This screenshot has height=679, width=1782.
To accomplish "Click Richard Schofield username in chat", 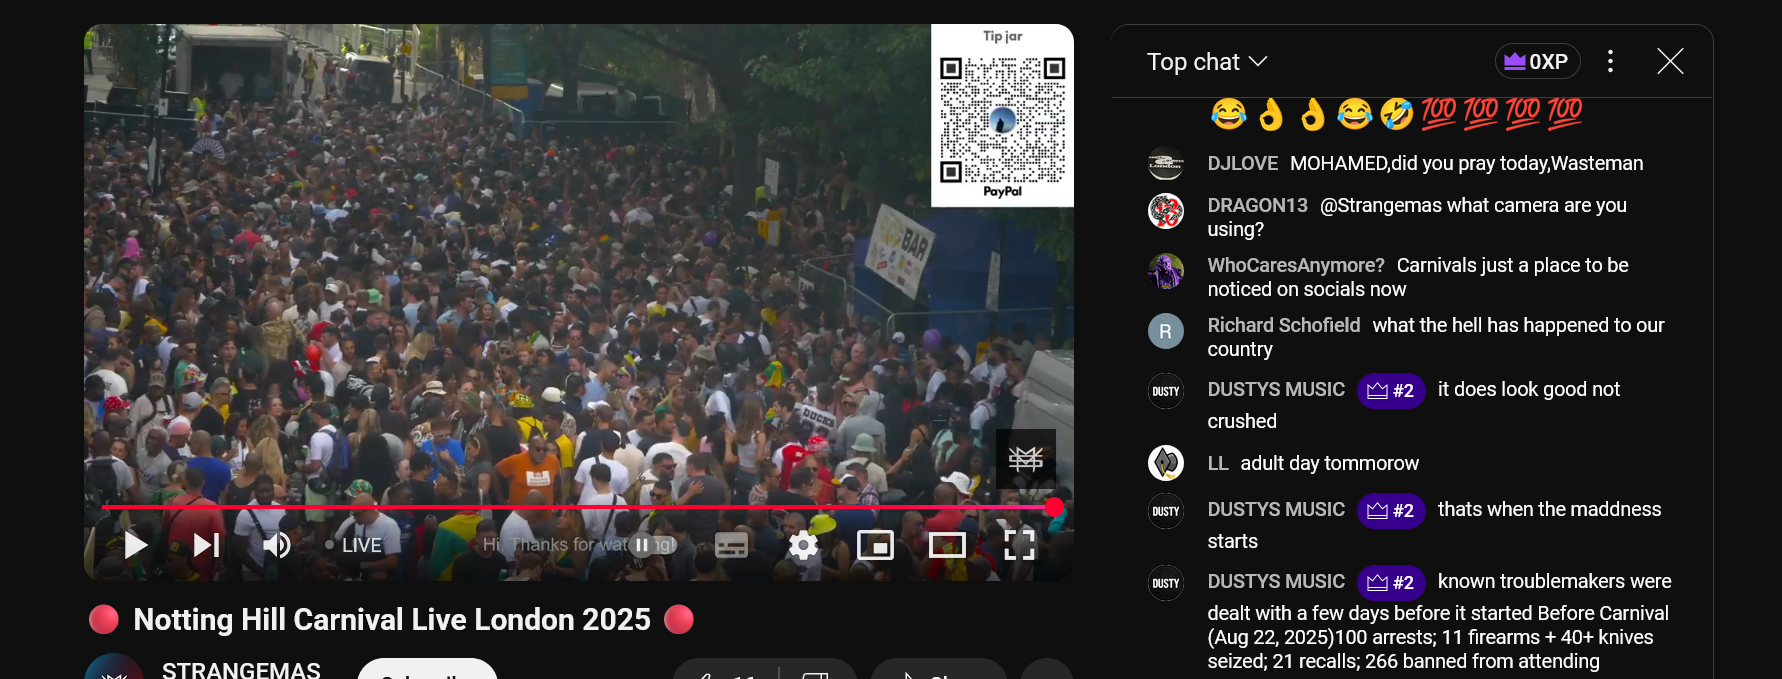I will click(1284, 325).
